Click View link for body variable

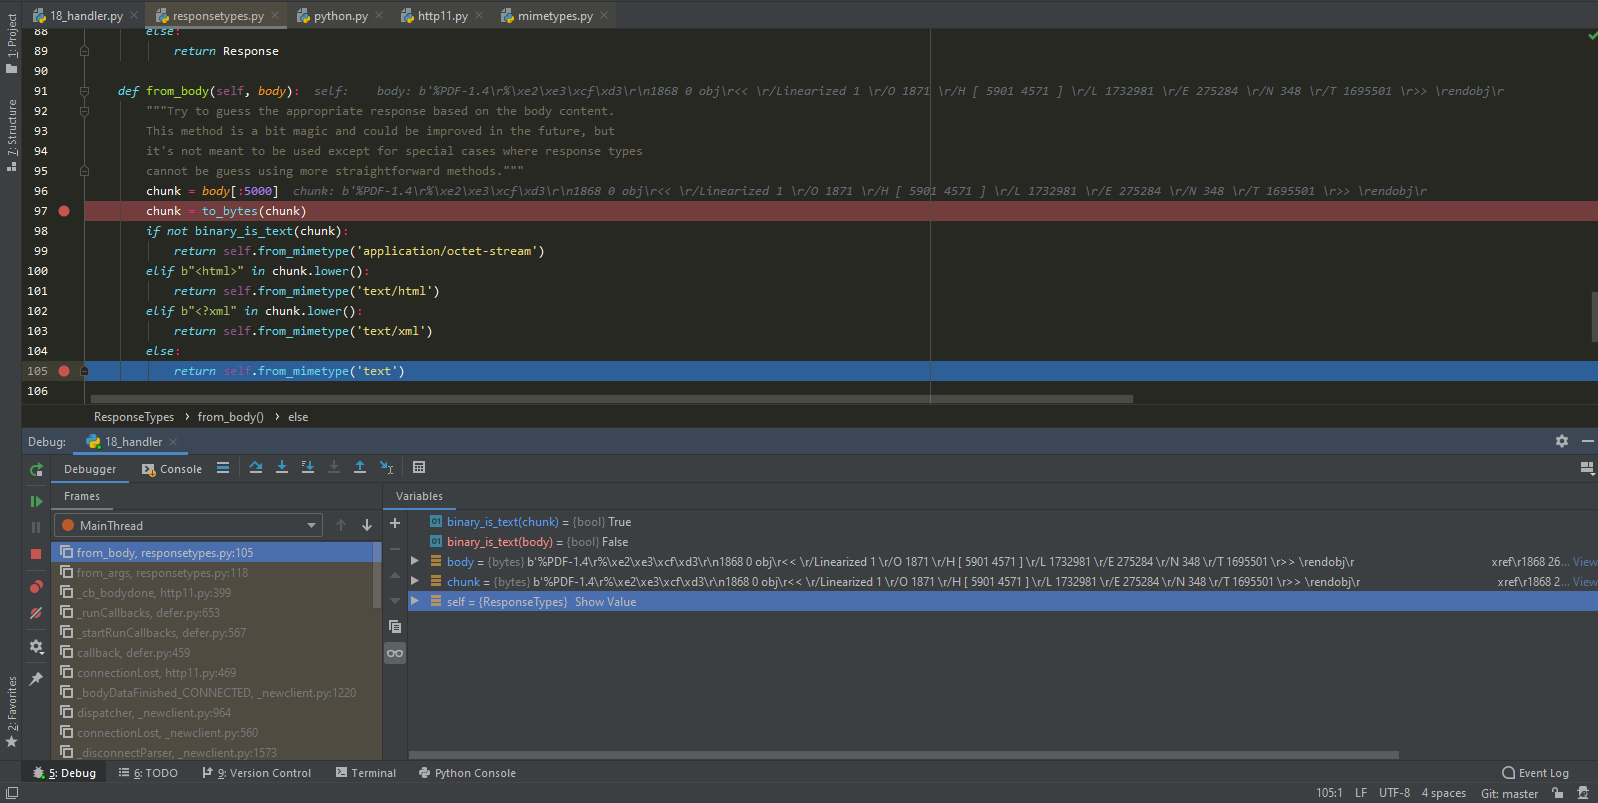click(x=1585, y=562)
